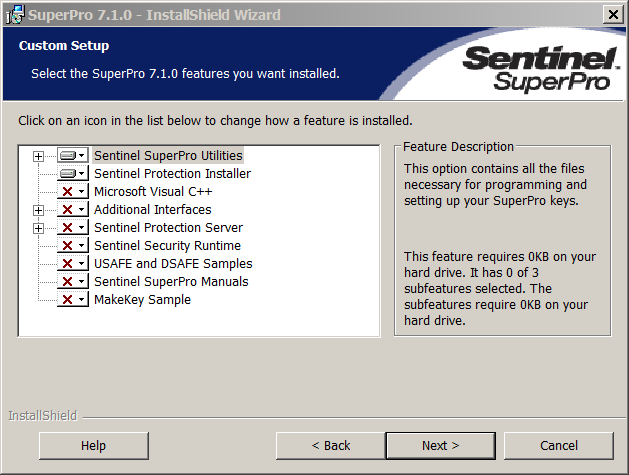629x475 pixels.
Task: Open install-state dropdown for Sentinel SuperPro Utilities
Action: click(x=73, y=156)
